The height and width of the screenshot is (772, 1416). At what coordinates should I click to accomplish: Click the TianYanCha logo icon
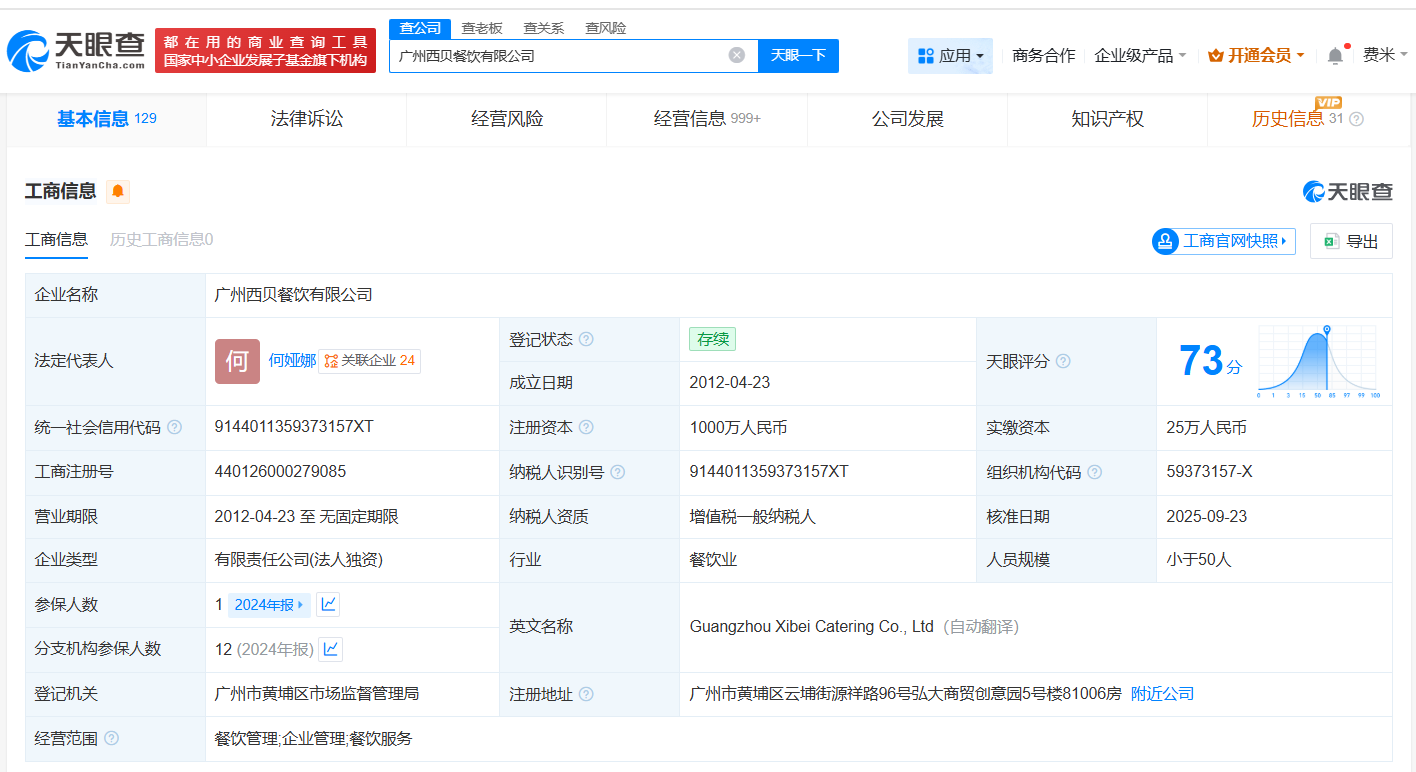(x=27, y=50)
